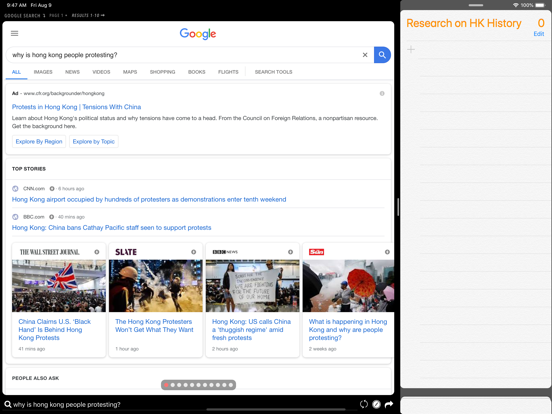Open options icon on Wall Street Journal card
The width and height of the screenshot is (552, 414).
[x=97, y=252]
